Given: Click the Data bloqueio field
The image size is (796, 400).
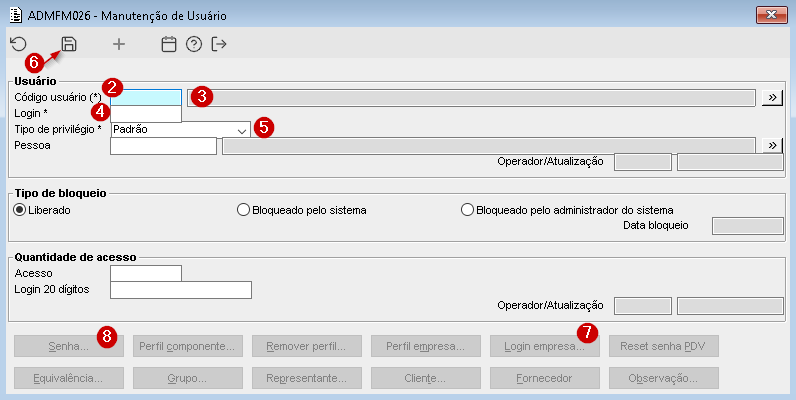Looking at the screenshot, I should click(x=748, y=226).
